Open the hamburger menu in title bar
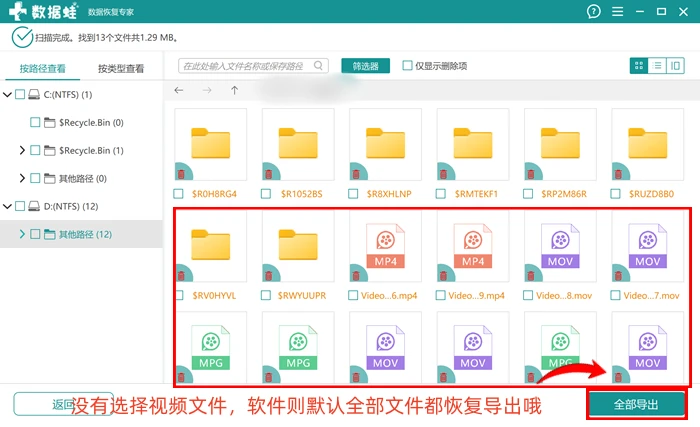The height and width of the screenshot is (427, 700). [617, 12]
